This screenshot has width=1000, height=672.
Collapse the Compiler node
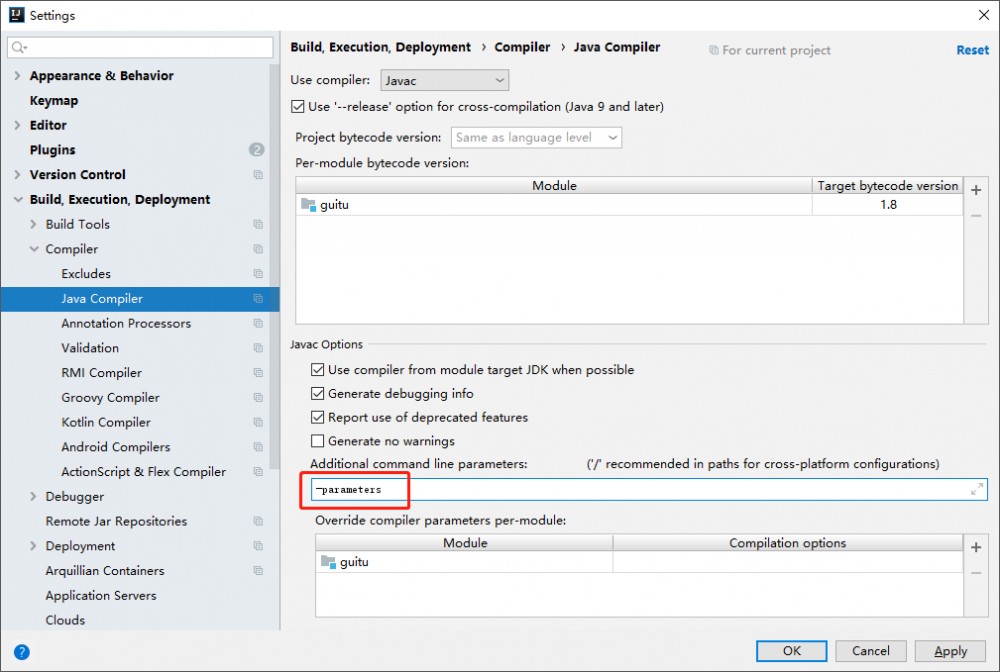click(34, 249)
